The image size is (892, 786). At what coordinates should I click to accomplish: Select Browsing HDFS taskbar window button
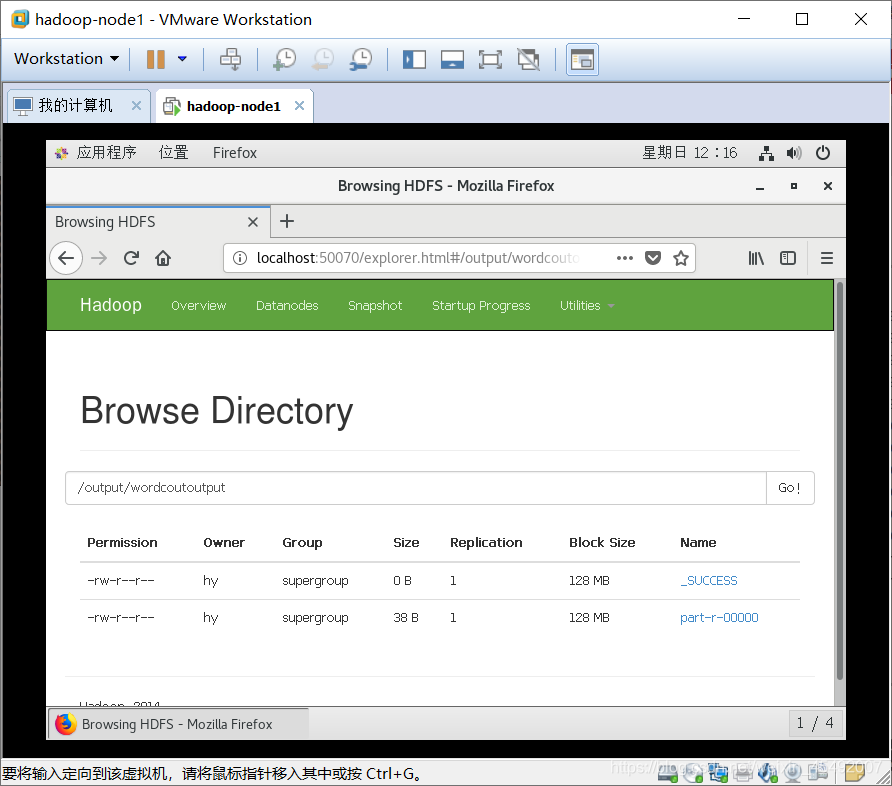point(179,724)
